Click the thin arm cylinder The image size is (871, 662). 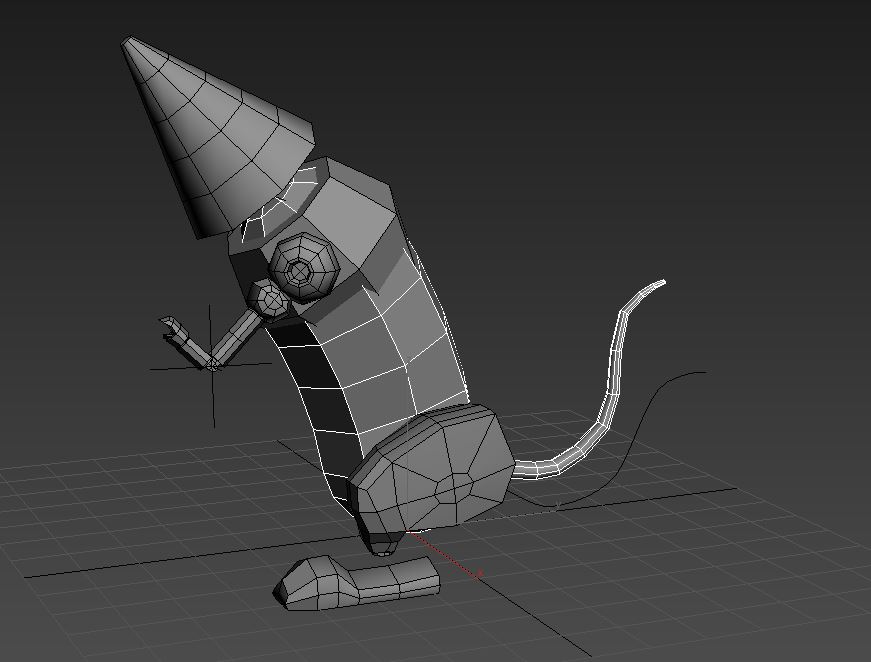(234, 337)
